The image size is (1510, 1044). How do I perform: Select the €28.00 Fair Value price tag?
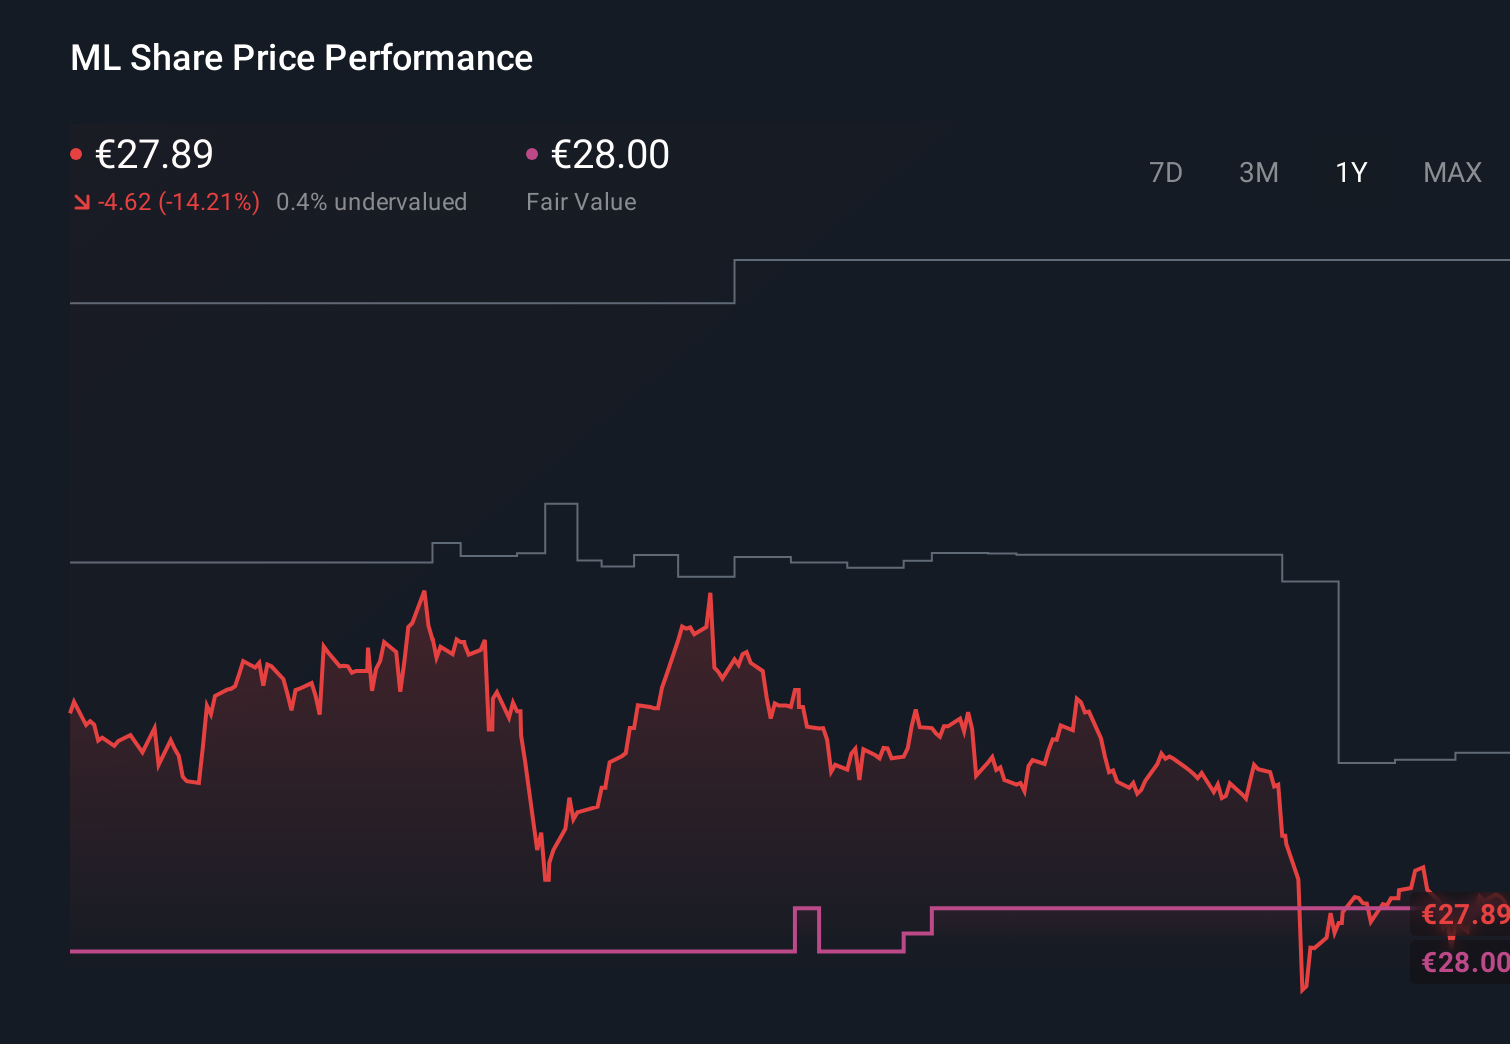1462,963
